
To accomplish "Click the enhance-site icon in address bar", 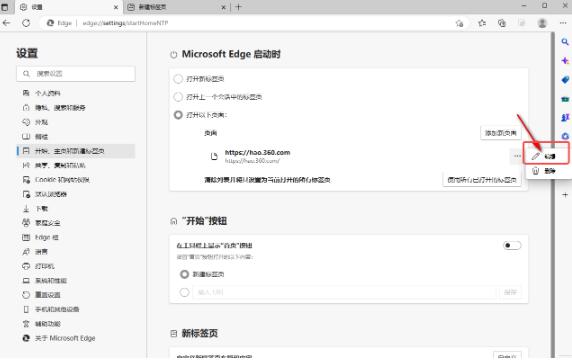I will pos(459,23).
